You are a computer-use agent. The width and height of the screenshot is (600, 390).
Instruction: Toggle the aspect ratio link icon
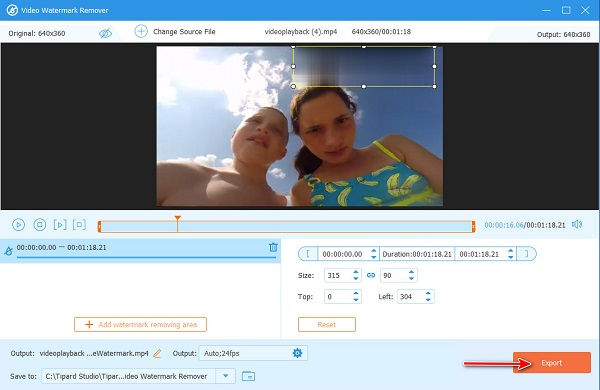coord(371,275)
